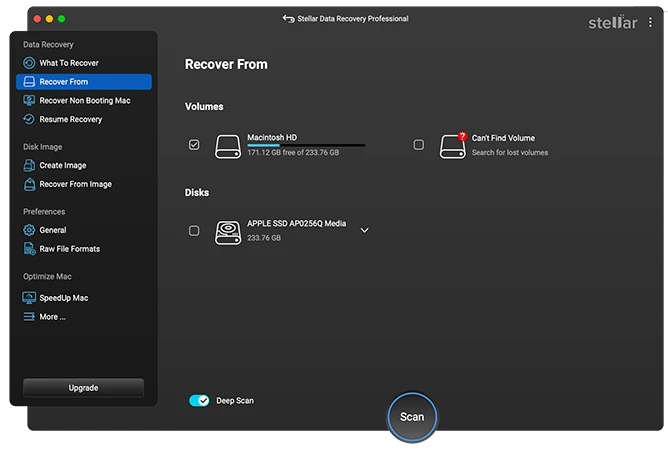Select Recover From in sidebar

tap(84, 82)
